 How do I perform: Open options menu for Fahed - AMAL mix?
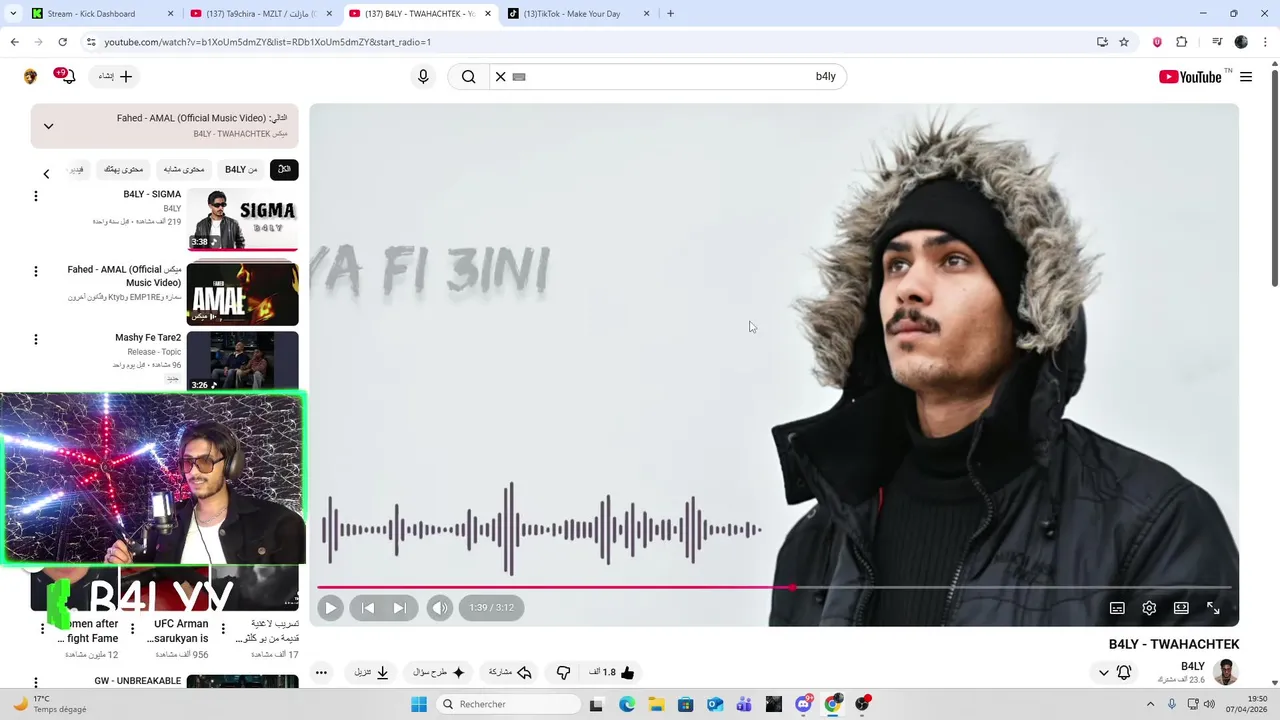coord(36,271)
